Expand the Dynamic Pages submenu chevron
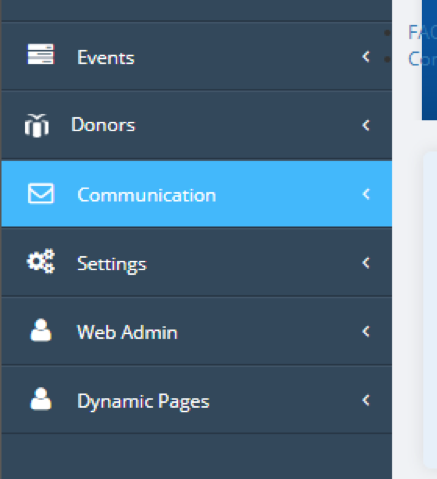Screen dimensions: 437x479 pos(366,400)
